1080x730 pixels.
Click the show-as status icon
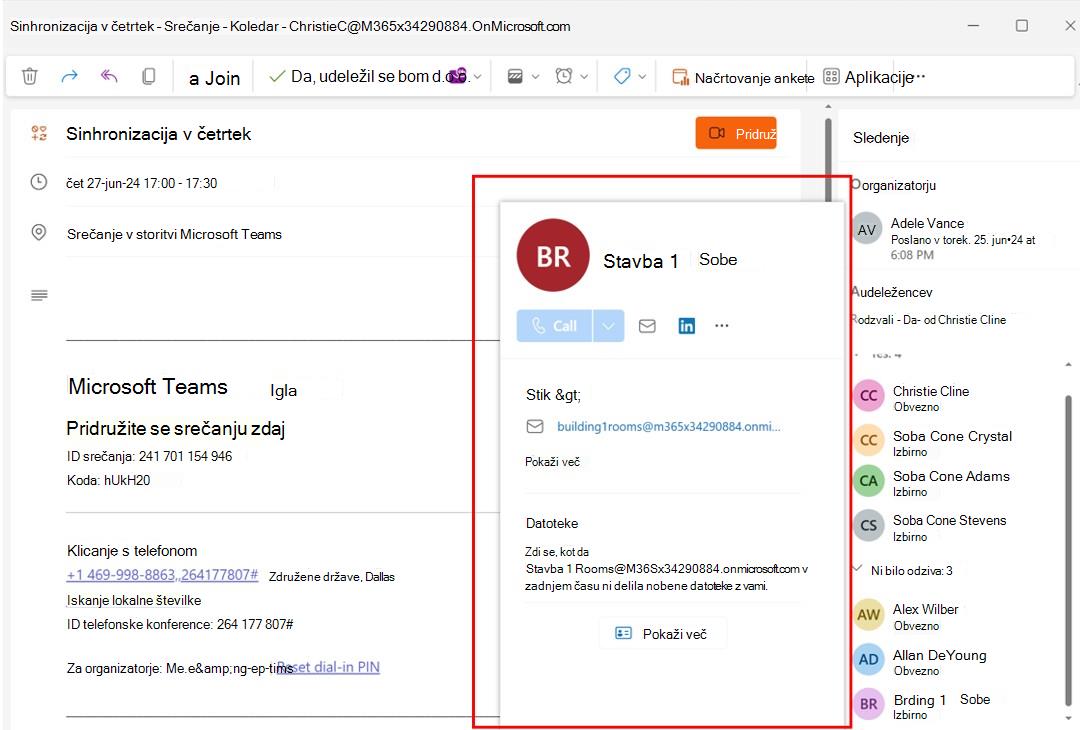[x=515, y=76]
